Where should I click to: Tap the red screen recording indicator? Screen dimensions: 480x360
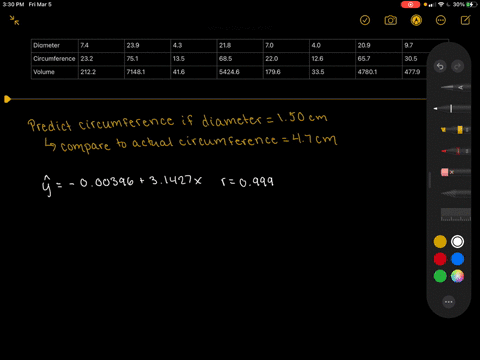point(410,4)
